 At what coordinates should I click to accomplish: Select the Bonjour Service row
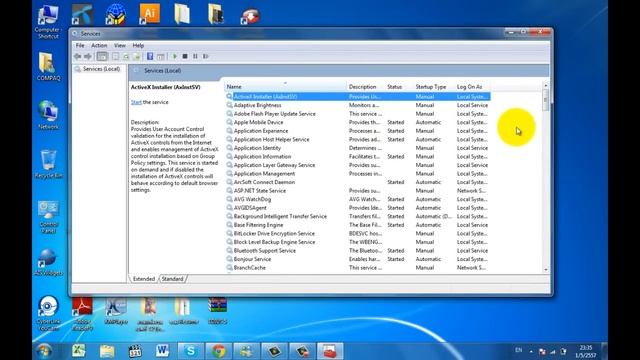point(358,260)
